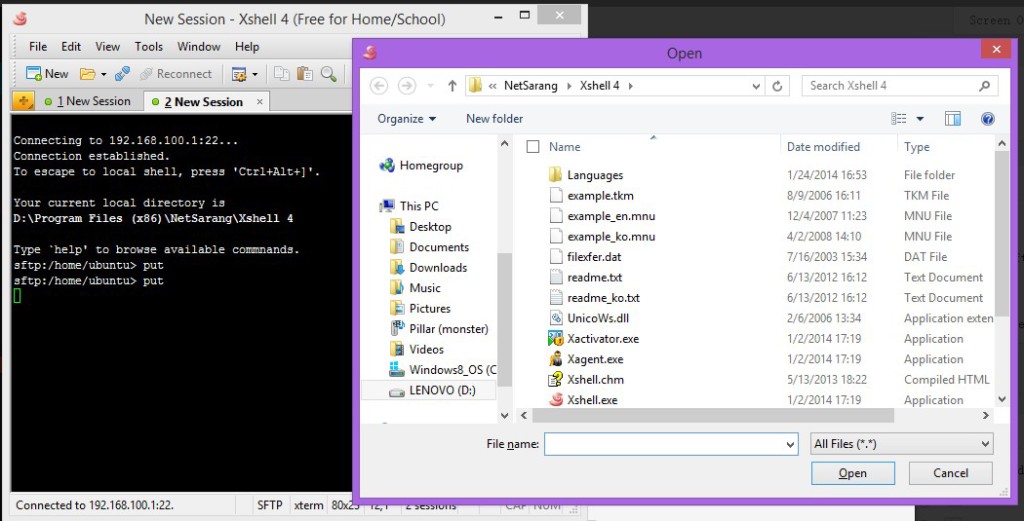Sort by the Type column header

coord(916,147)
